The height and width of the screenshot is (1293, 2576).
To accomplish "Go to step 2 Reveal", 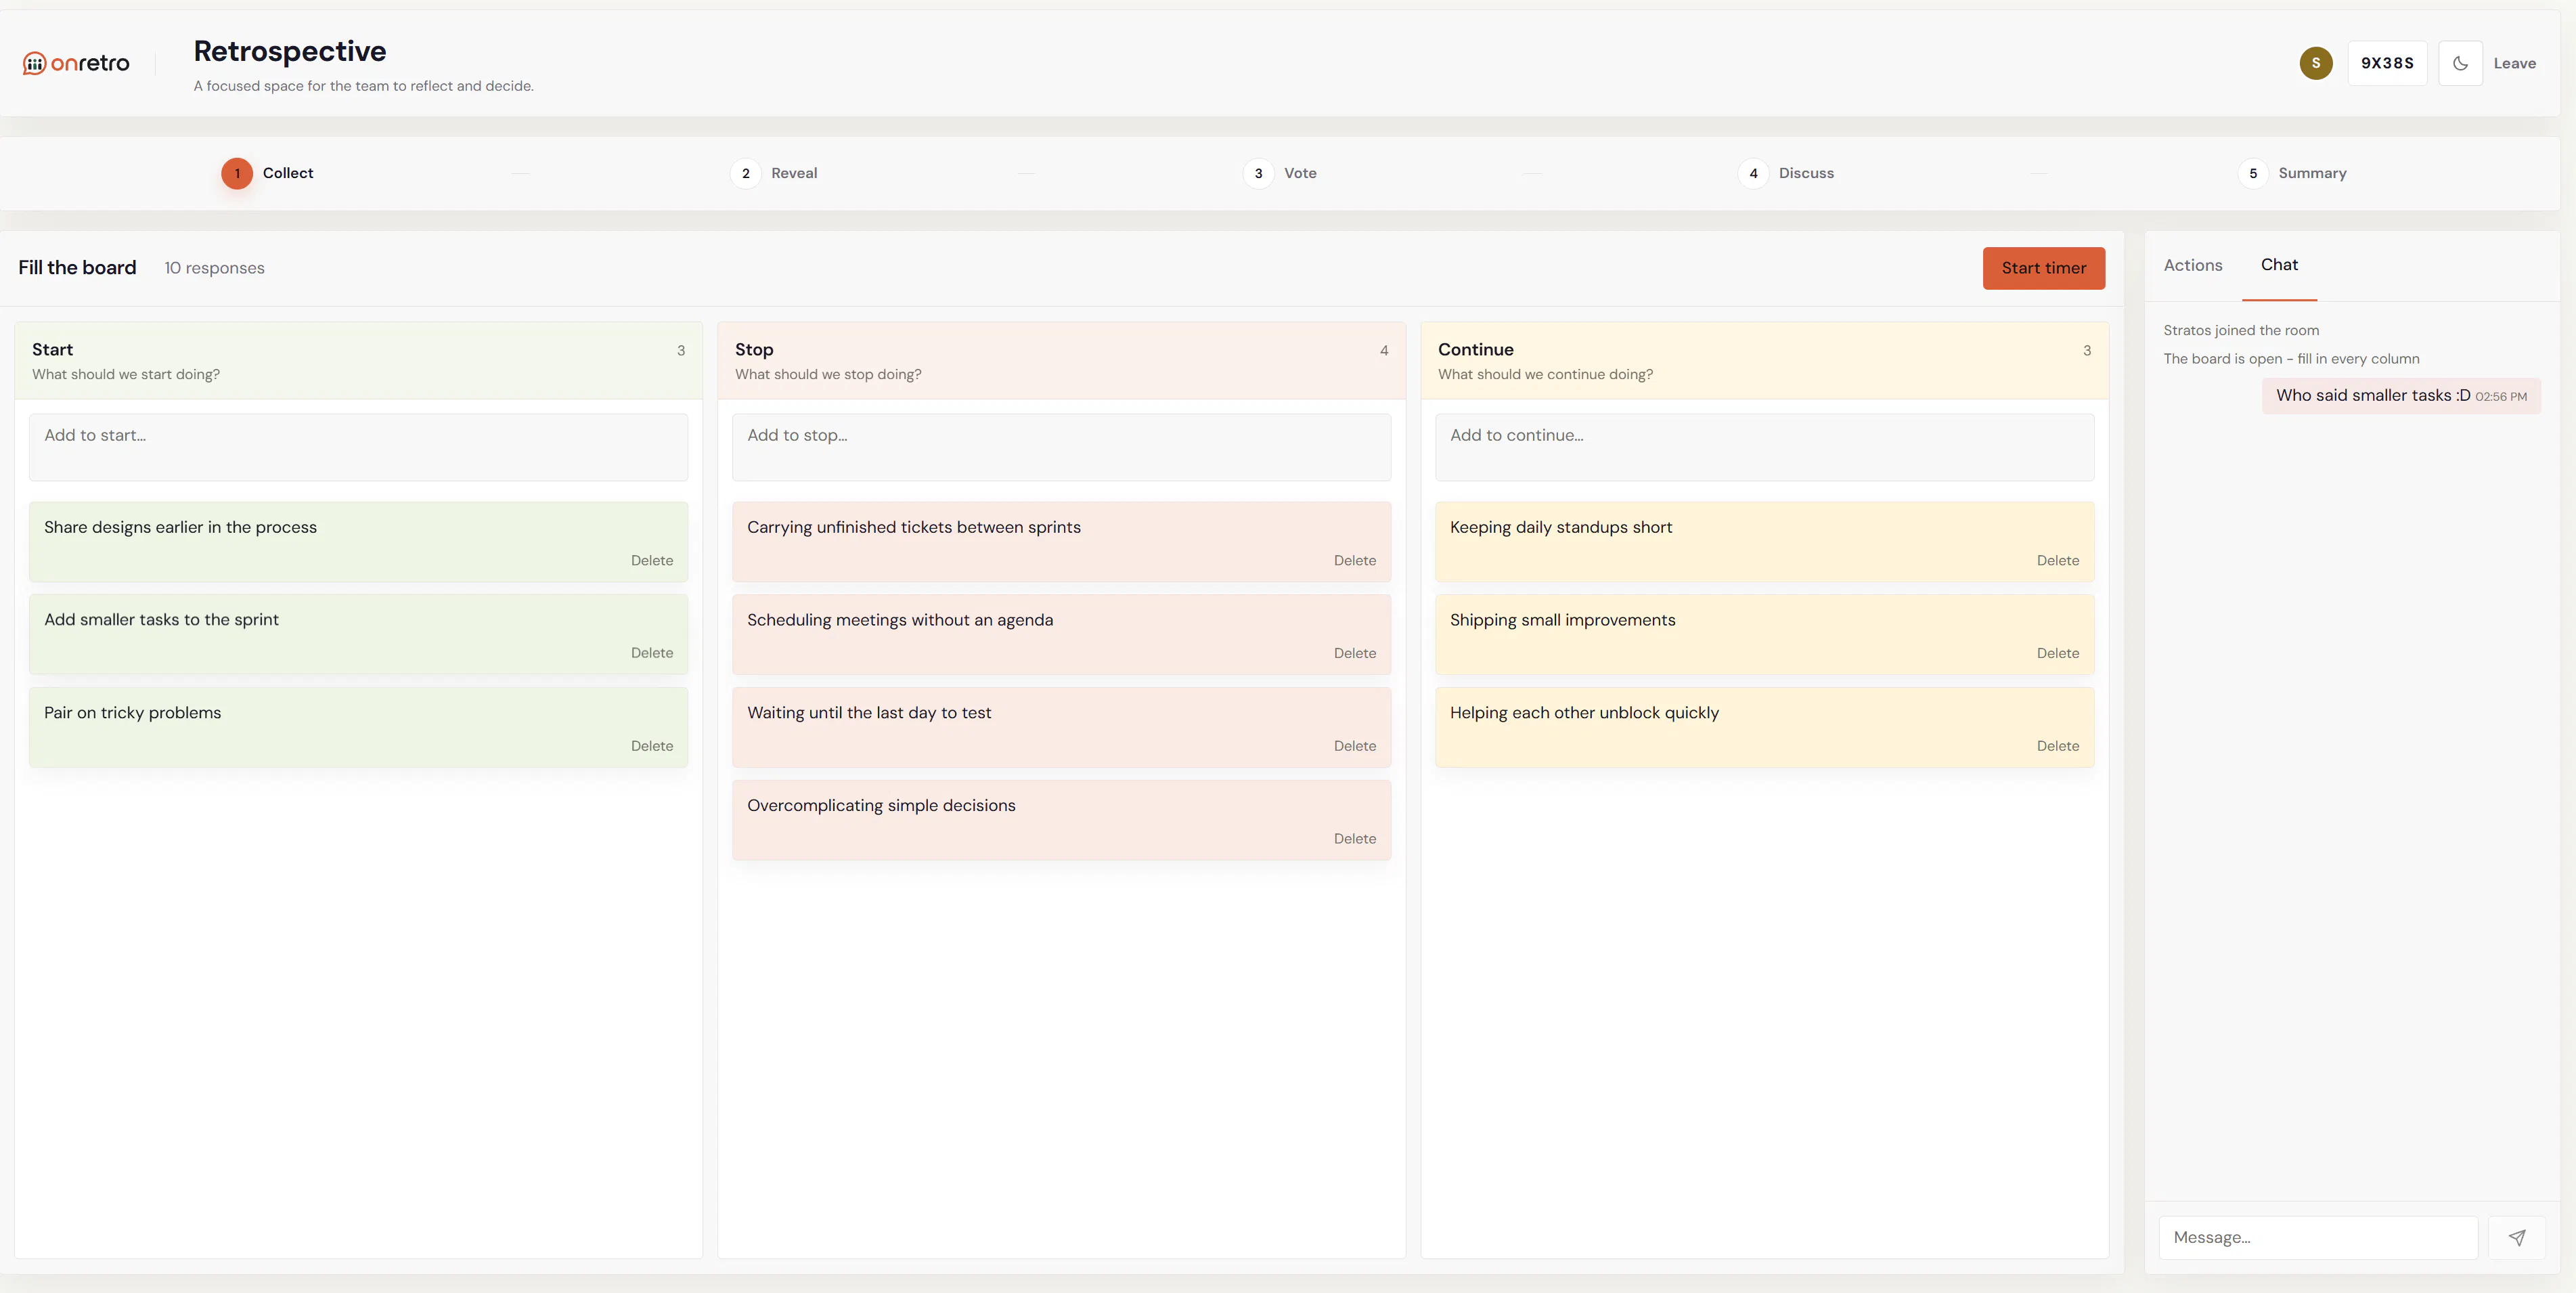I will point(774,173).
